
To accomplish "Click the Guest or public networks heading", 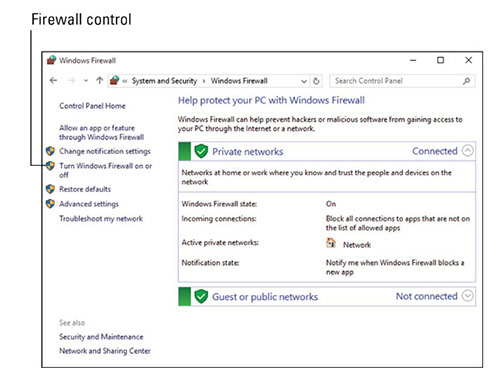I will click(x=265, y=297).
